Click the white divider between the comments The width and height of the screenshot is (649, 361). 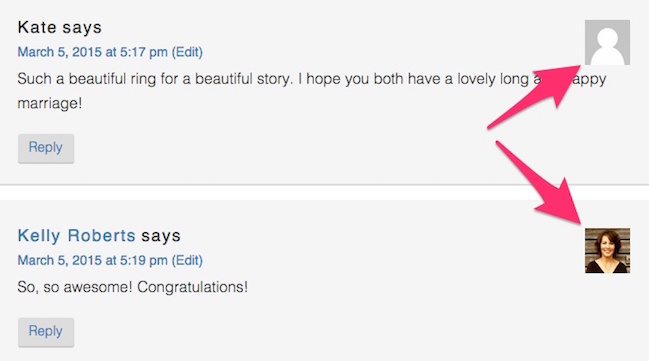(x=324, y=193)
